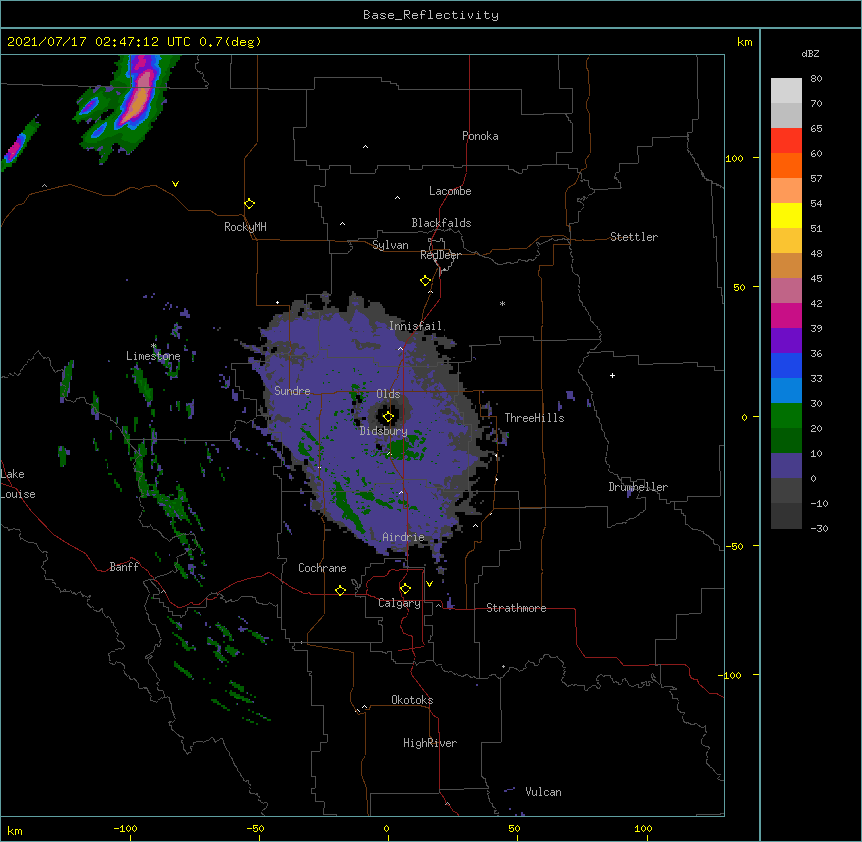Click the yellow diamond marker below Cochrane
Image resolution: width=862 pixels, height=842 pixels.
tap(340, 590)
